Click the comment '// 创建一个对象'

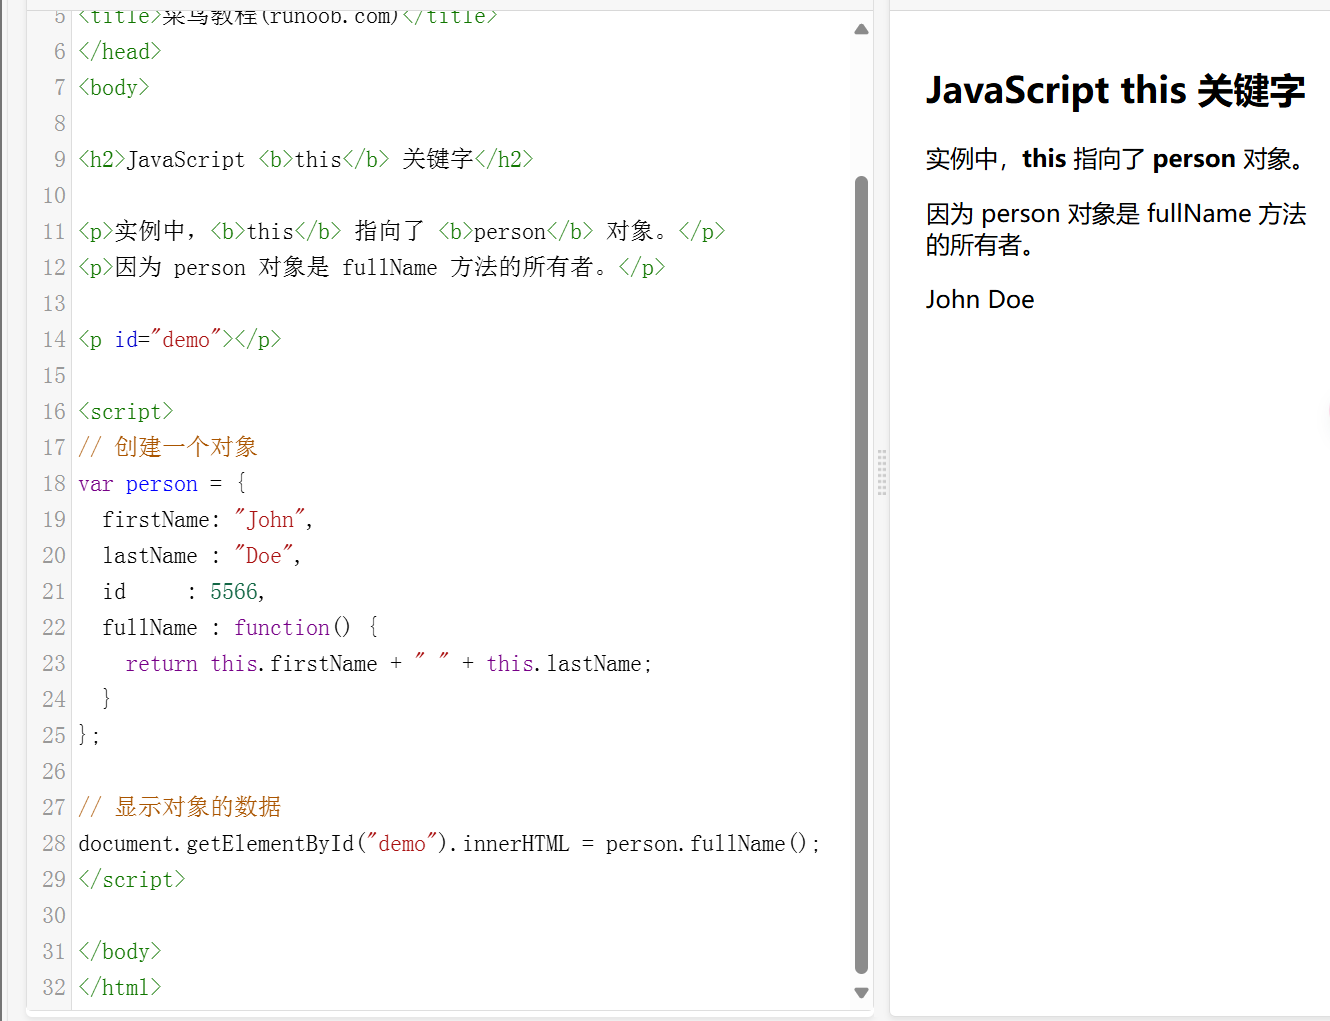point(168,447)
